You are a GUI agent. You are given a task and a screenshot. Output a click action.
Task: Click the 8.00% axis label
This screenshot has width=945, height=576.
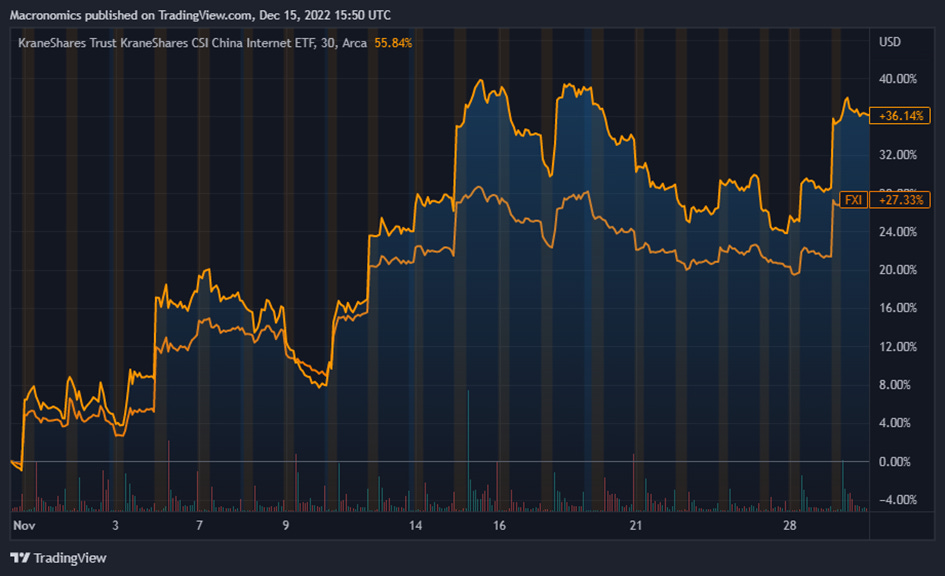tap(894, 385)
